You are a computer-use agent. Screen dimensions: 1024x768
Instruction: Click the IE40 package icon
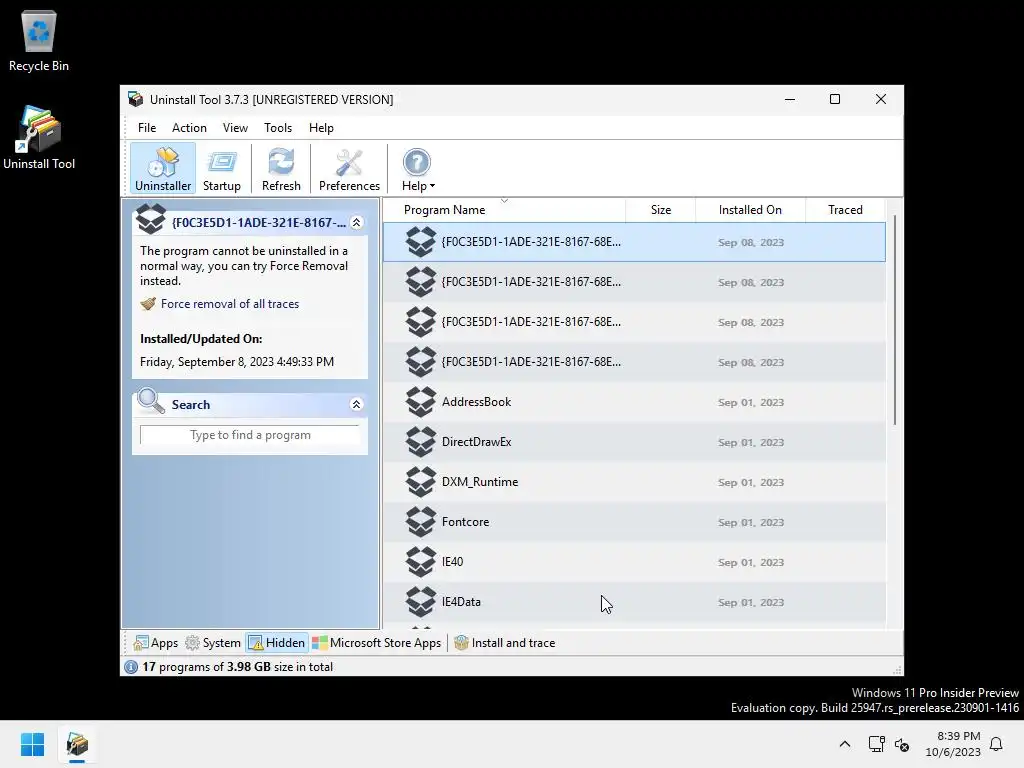[421, 562]
